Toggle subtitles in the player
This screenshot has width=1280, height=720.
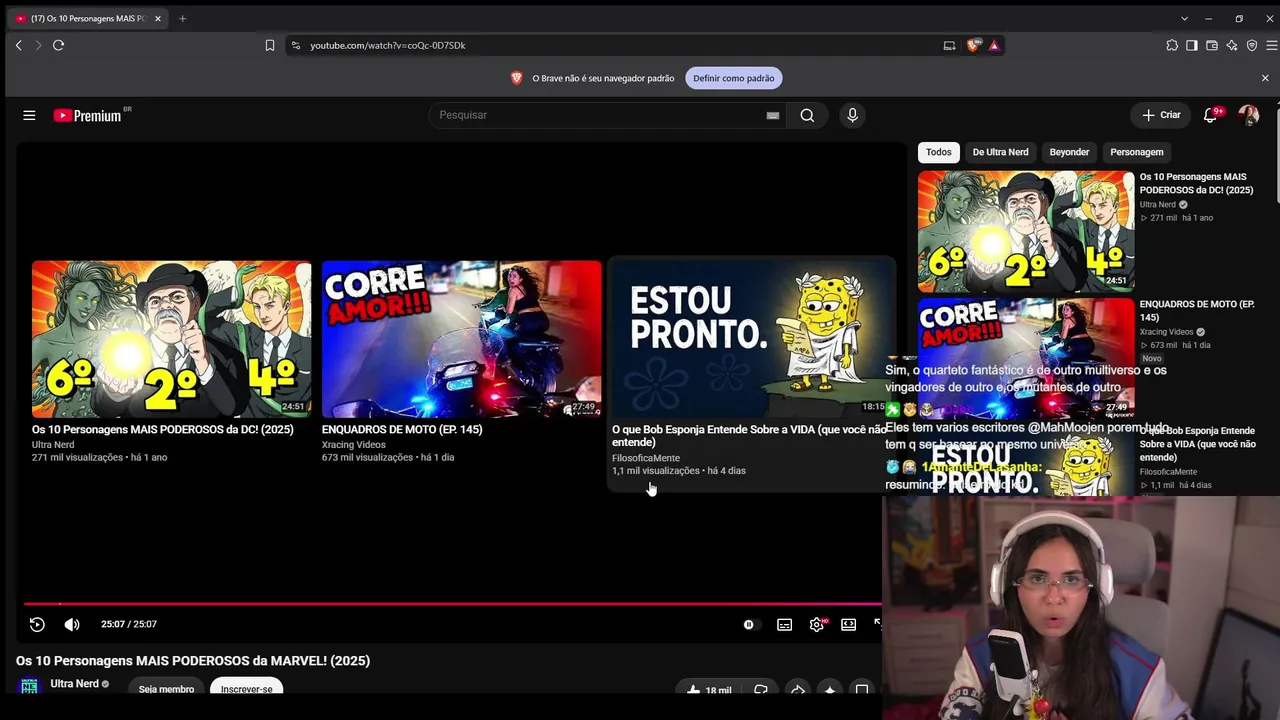(x=785, y=624)
